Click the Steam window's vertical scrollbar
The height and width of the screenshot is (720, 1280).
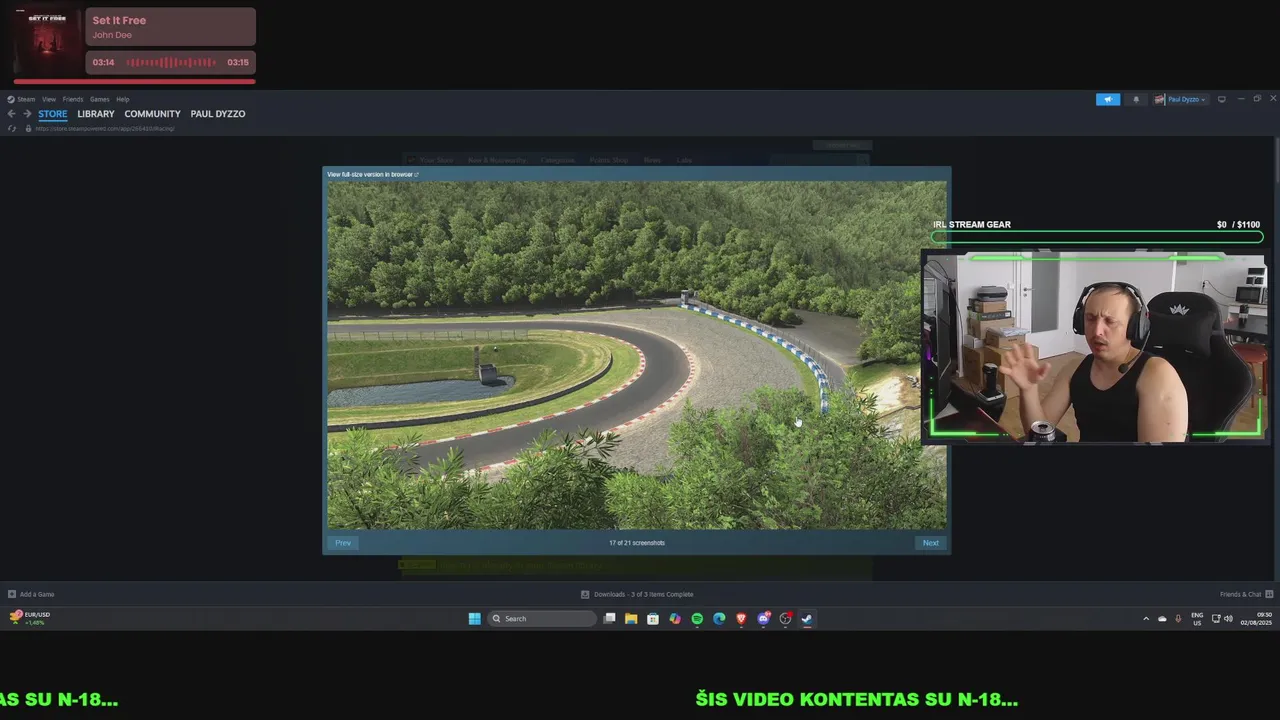pos(1276,160)
